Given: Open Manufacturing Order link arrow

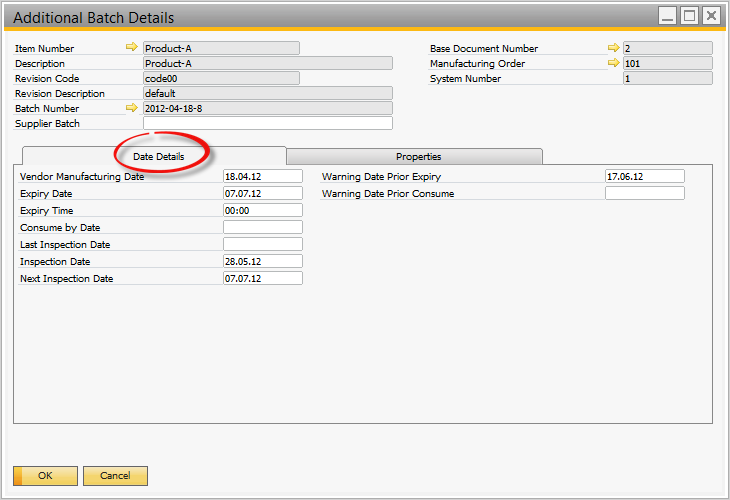Looking at the screenshot, I should tap(613, 63).
